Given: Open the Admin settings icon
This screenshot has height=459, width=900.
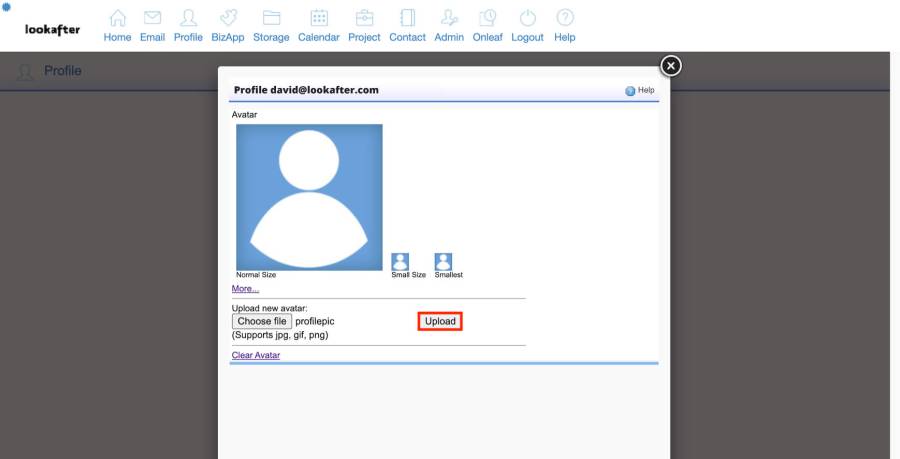Looking at the screenshot, I should pos(449,19).
